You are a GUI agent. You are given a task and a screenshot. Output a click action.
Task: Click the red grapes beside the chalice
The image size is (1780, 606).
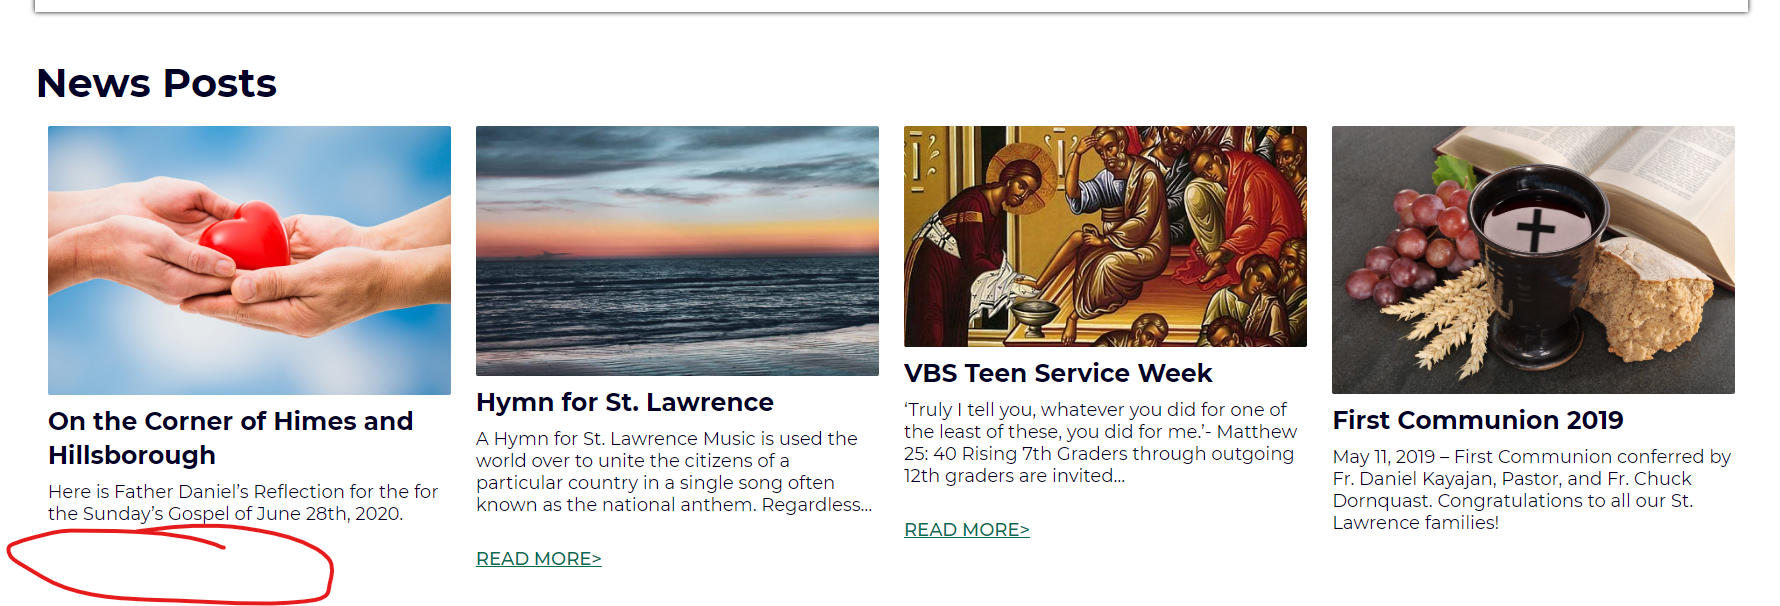[1410, 245]
